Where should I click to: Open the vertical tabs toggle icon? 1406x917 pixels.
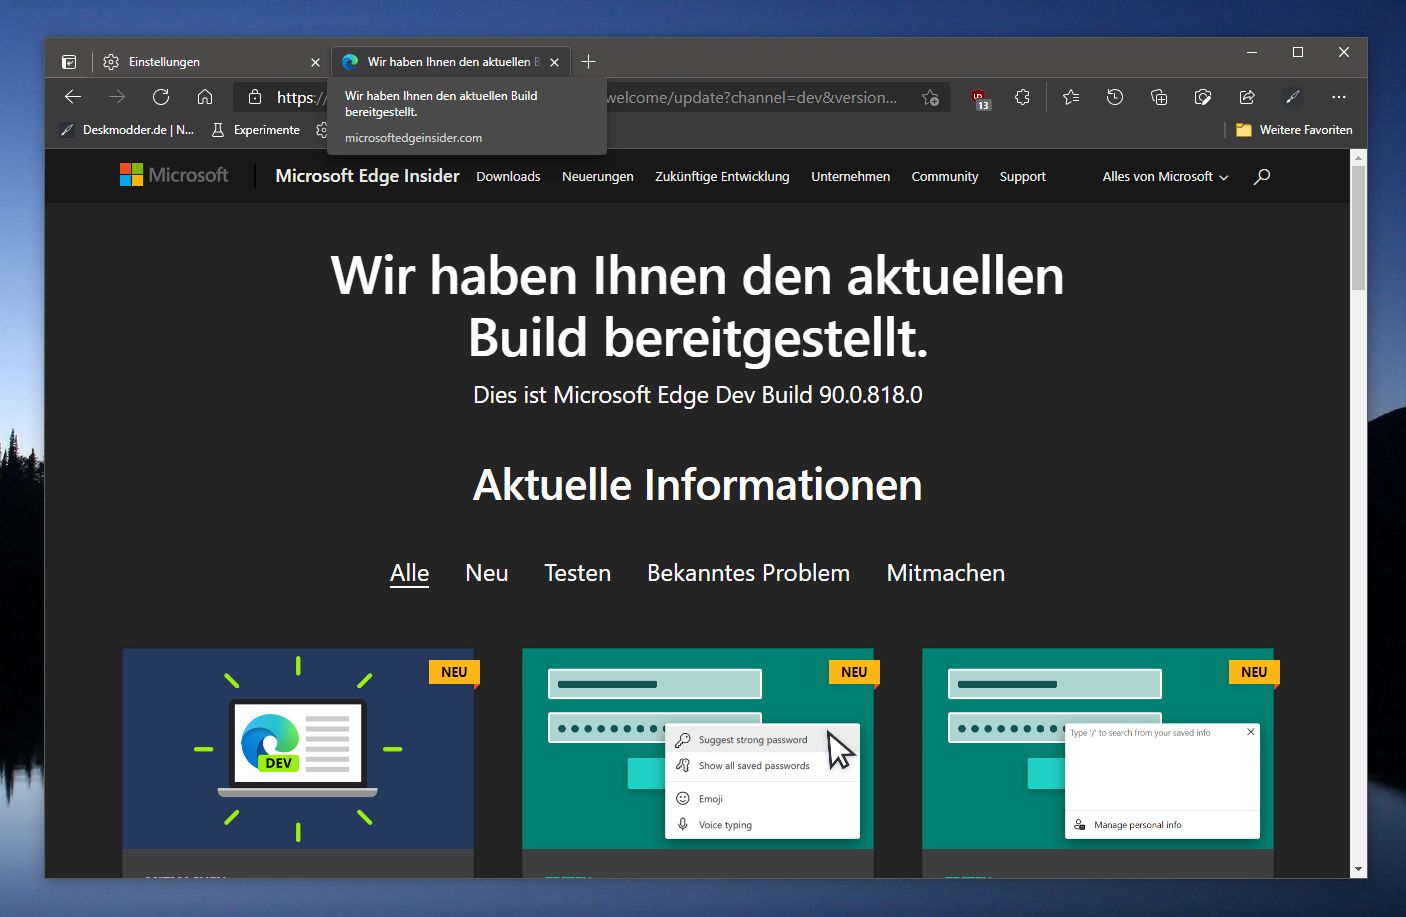click(69, 62)
